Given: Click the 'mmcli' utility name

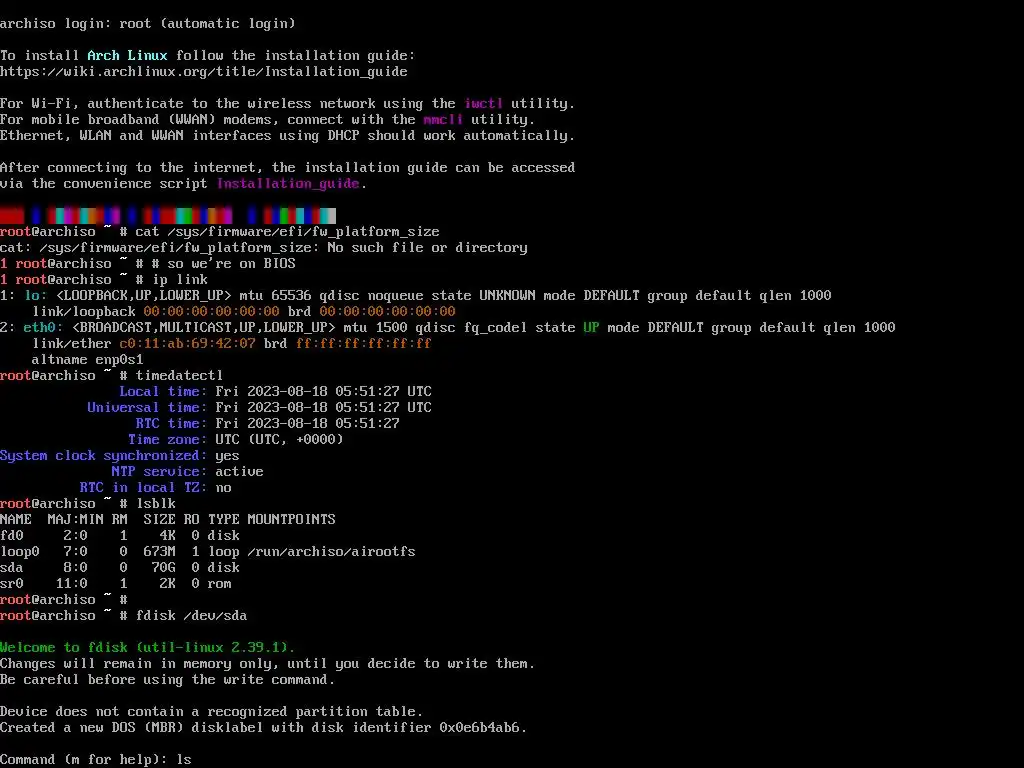Looking at the screenshot, I should (443, 120).
